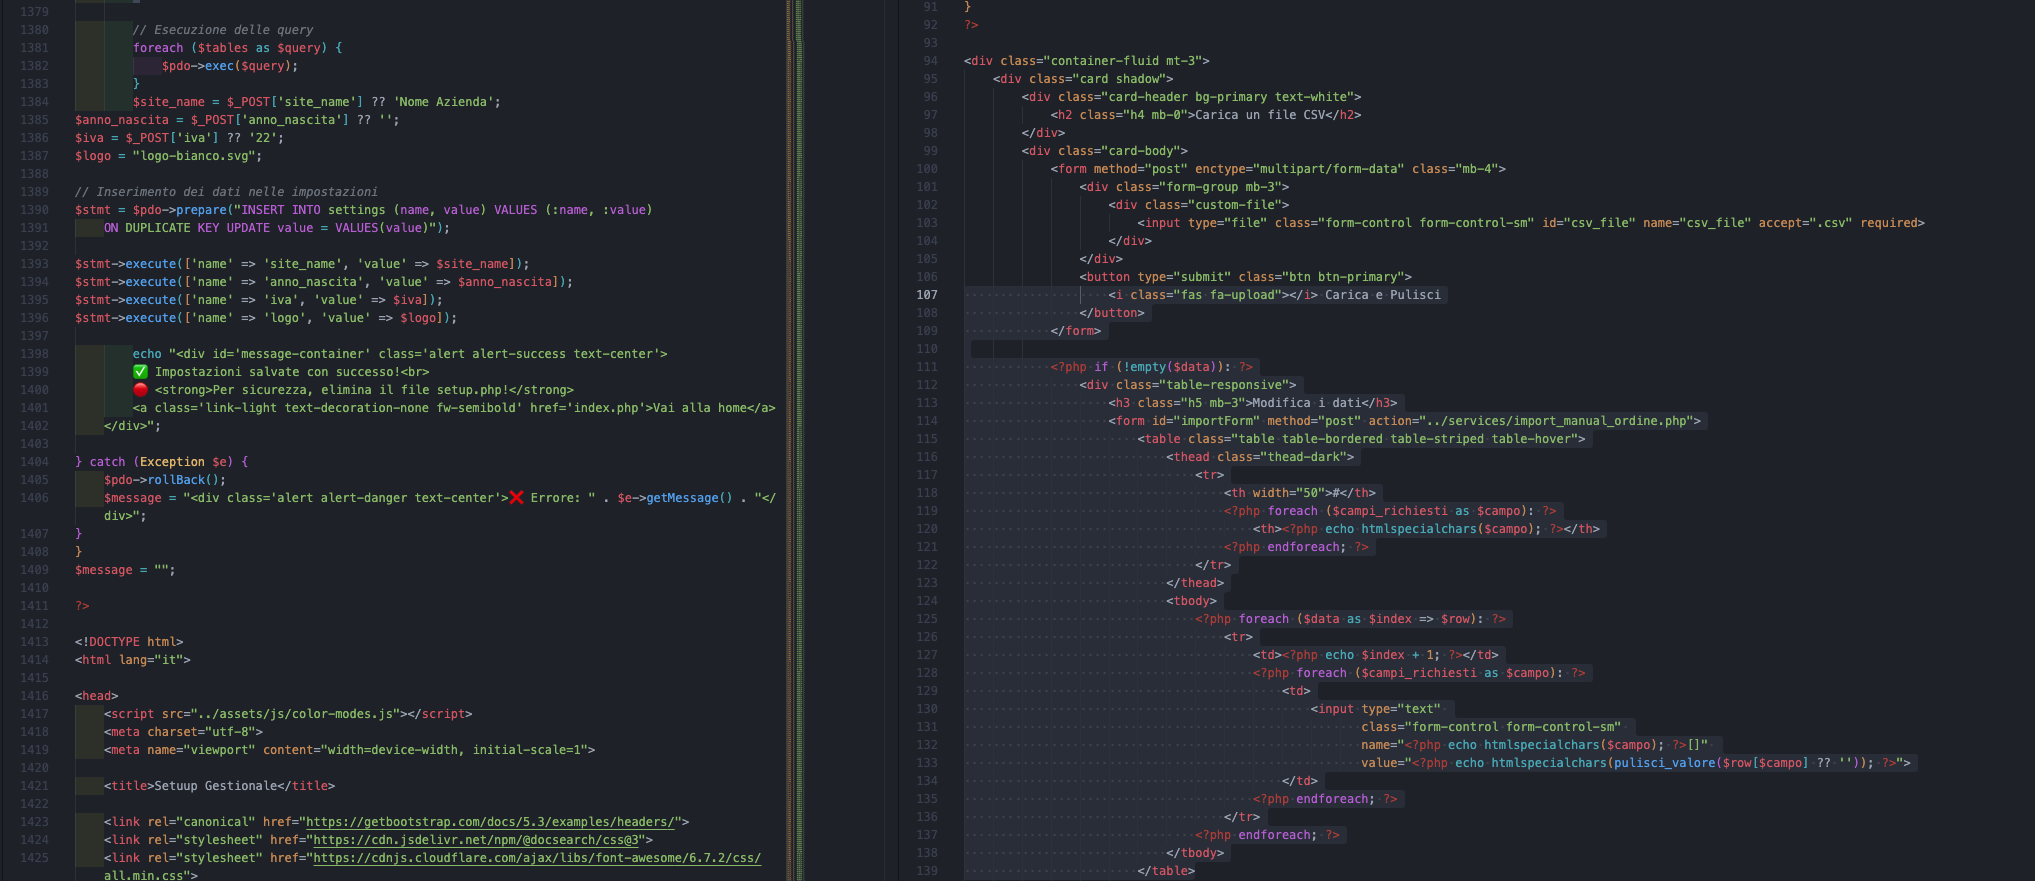Viewport: 2035px width, 881px height.
Task: Place cursor in 'Carica e Pulisci' button text
Action: coord(1382,295)
